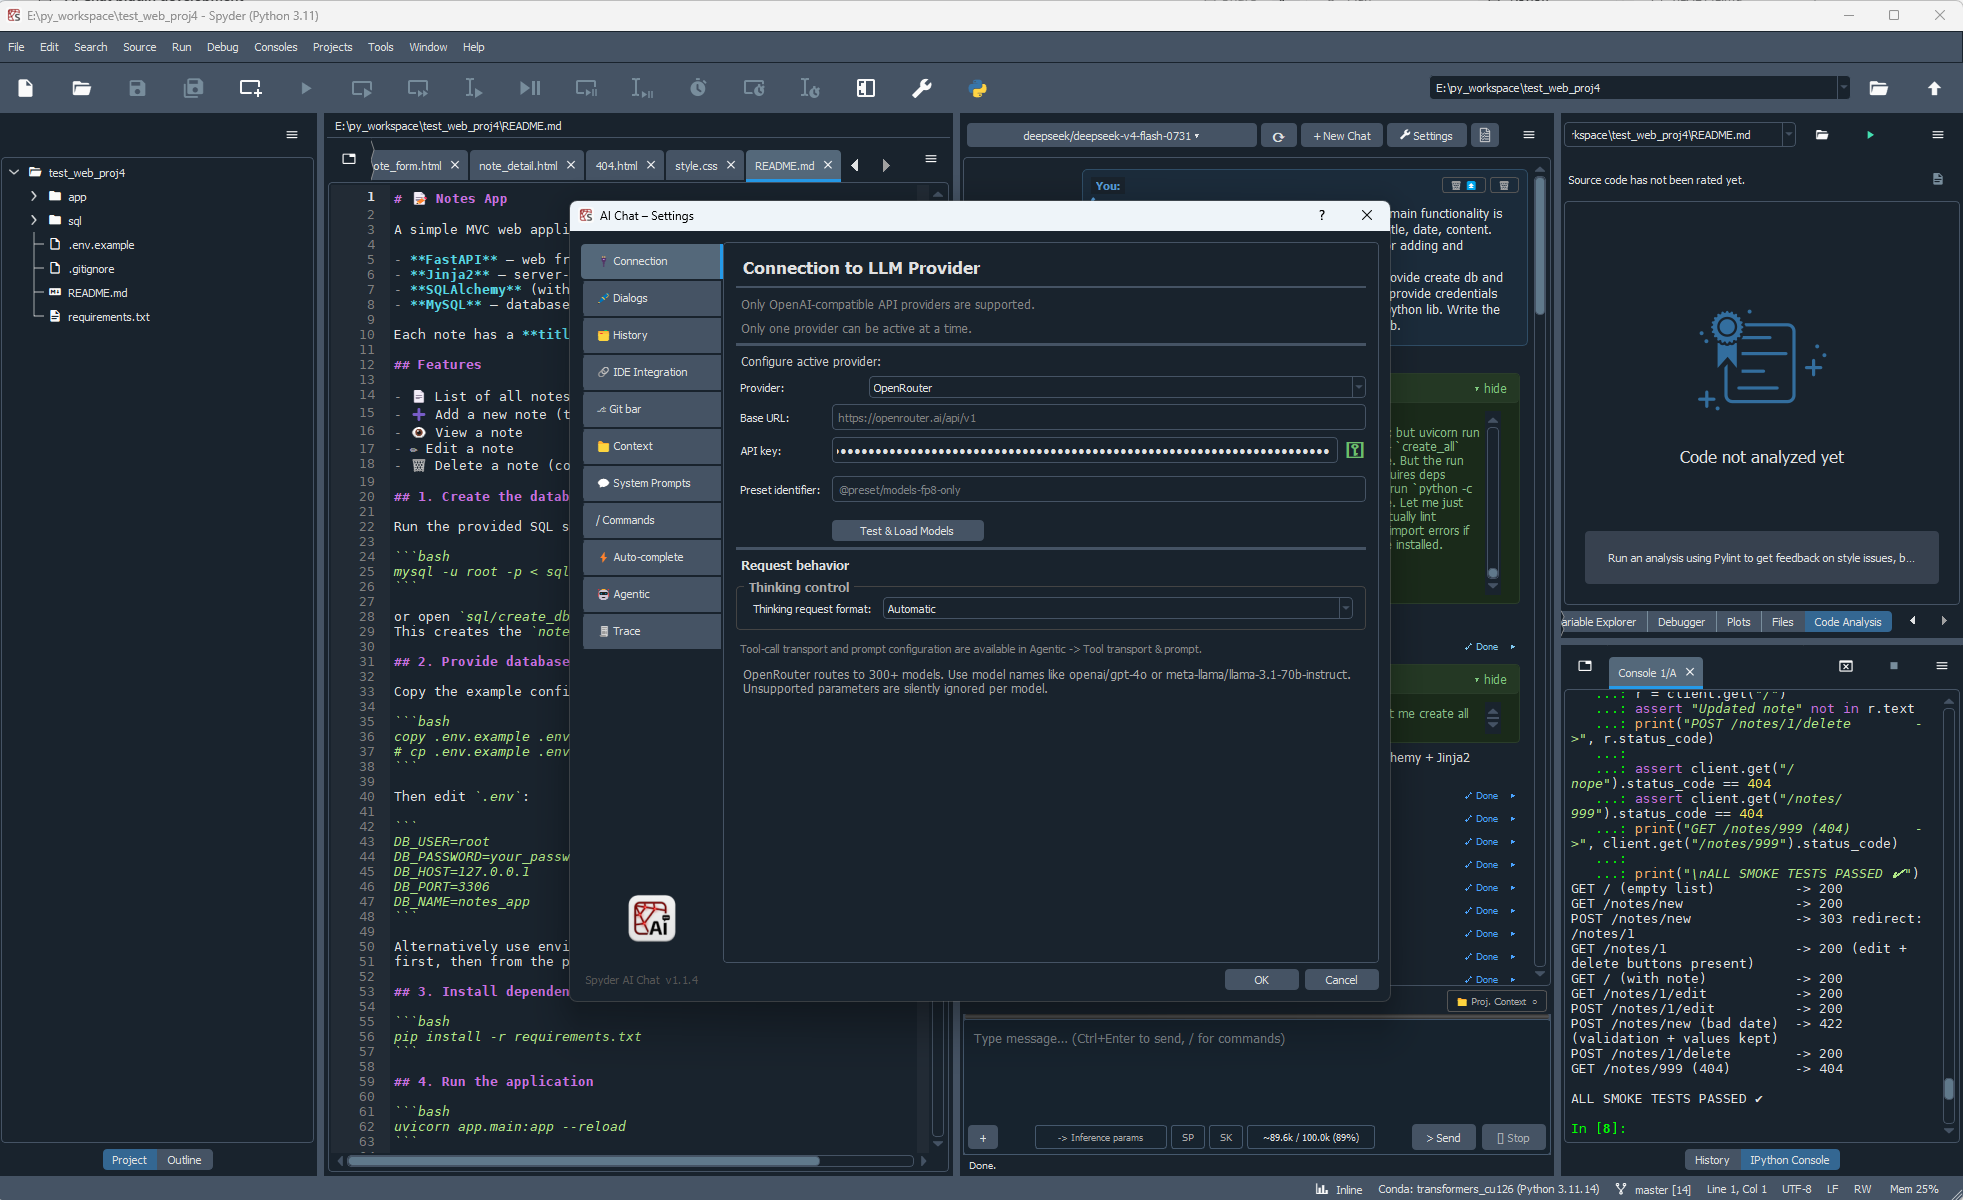The width and height of the screenshot is (1963, 1200).
Task: Open the IPython console hamburger menu
Action: [1942, 666]
